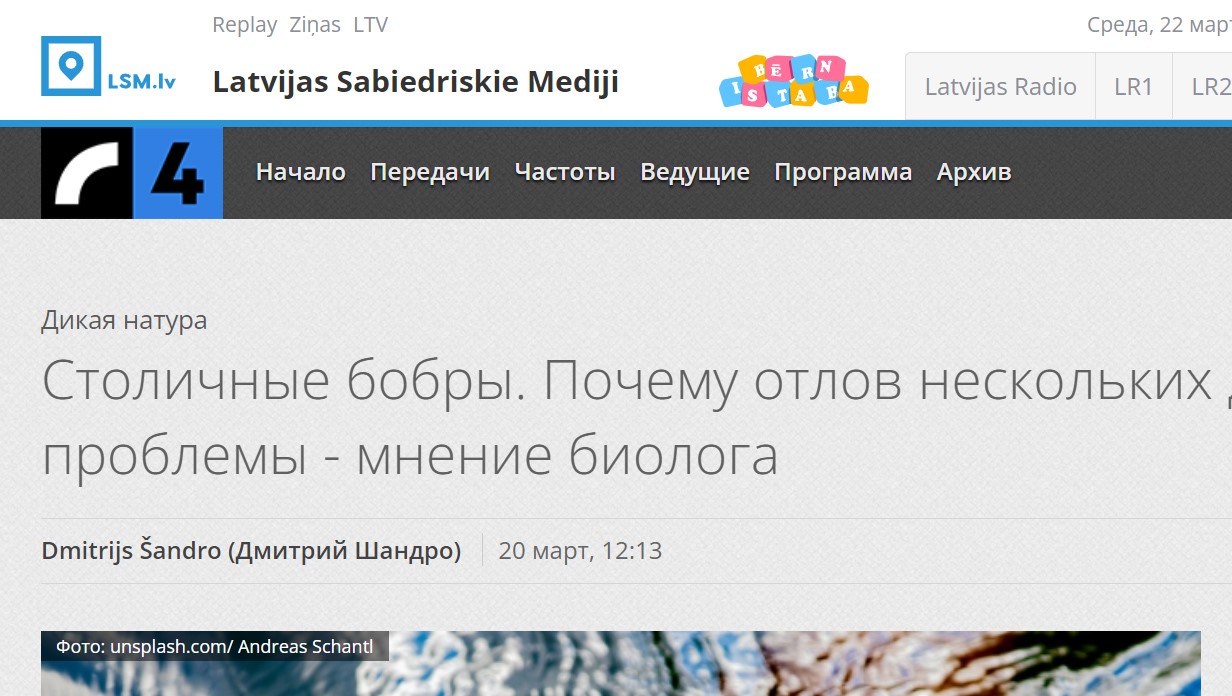1232x696 pixels.
Task: Open author Dmitrijs Šandro profile link
Action: (251, 550)
